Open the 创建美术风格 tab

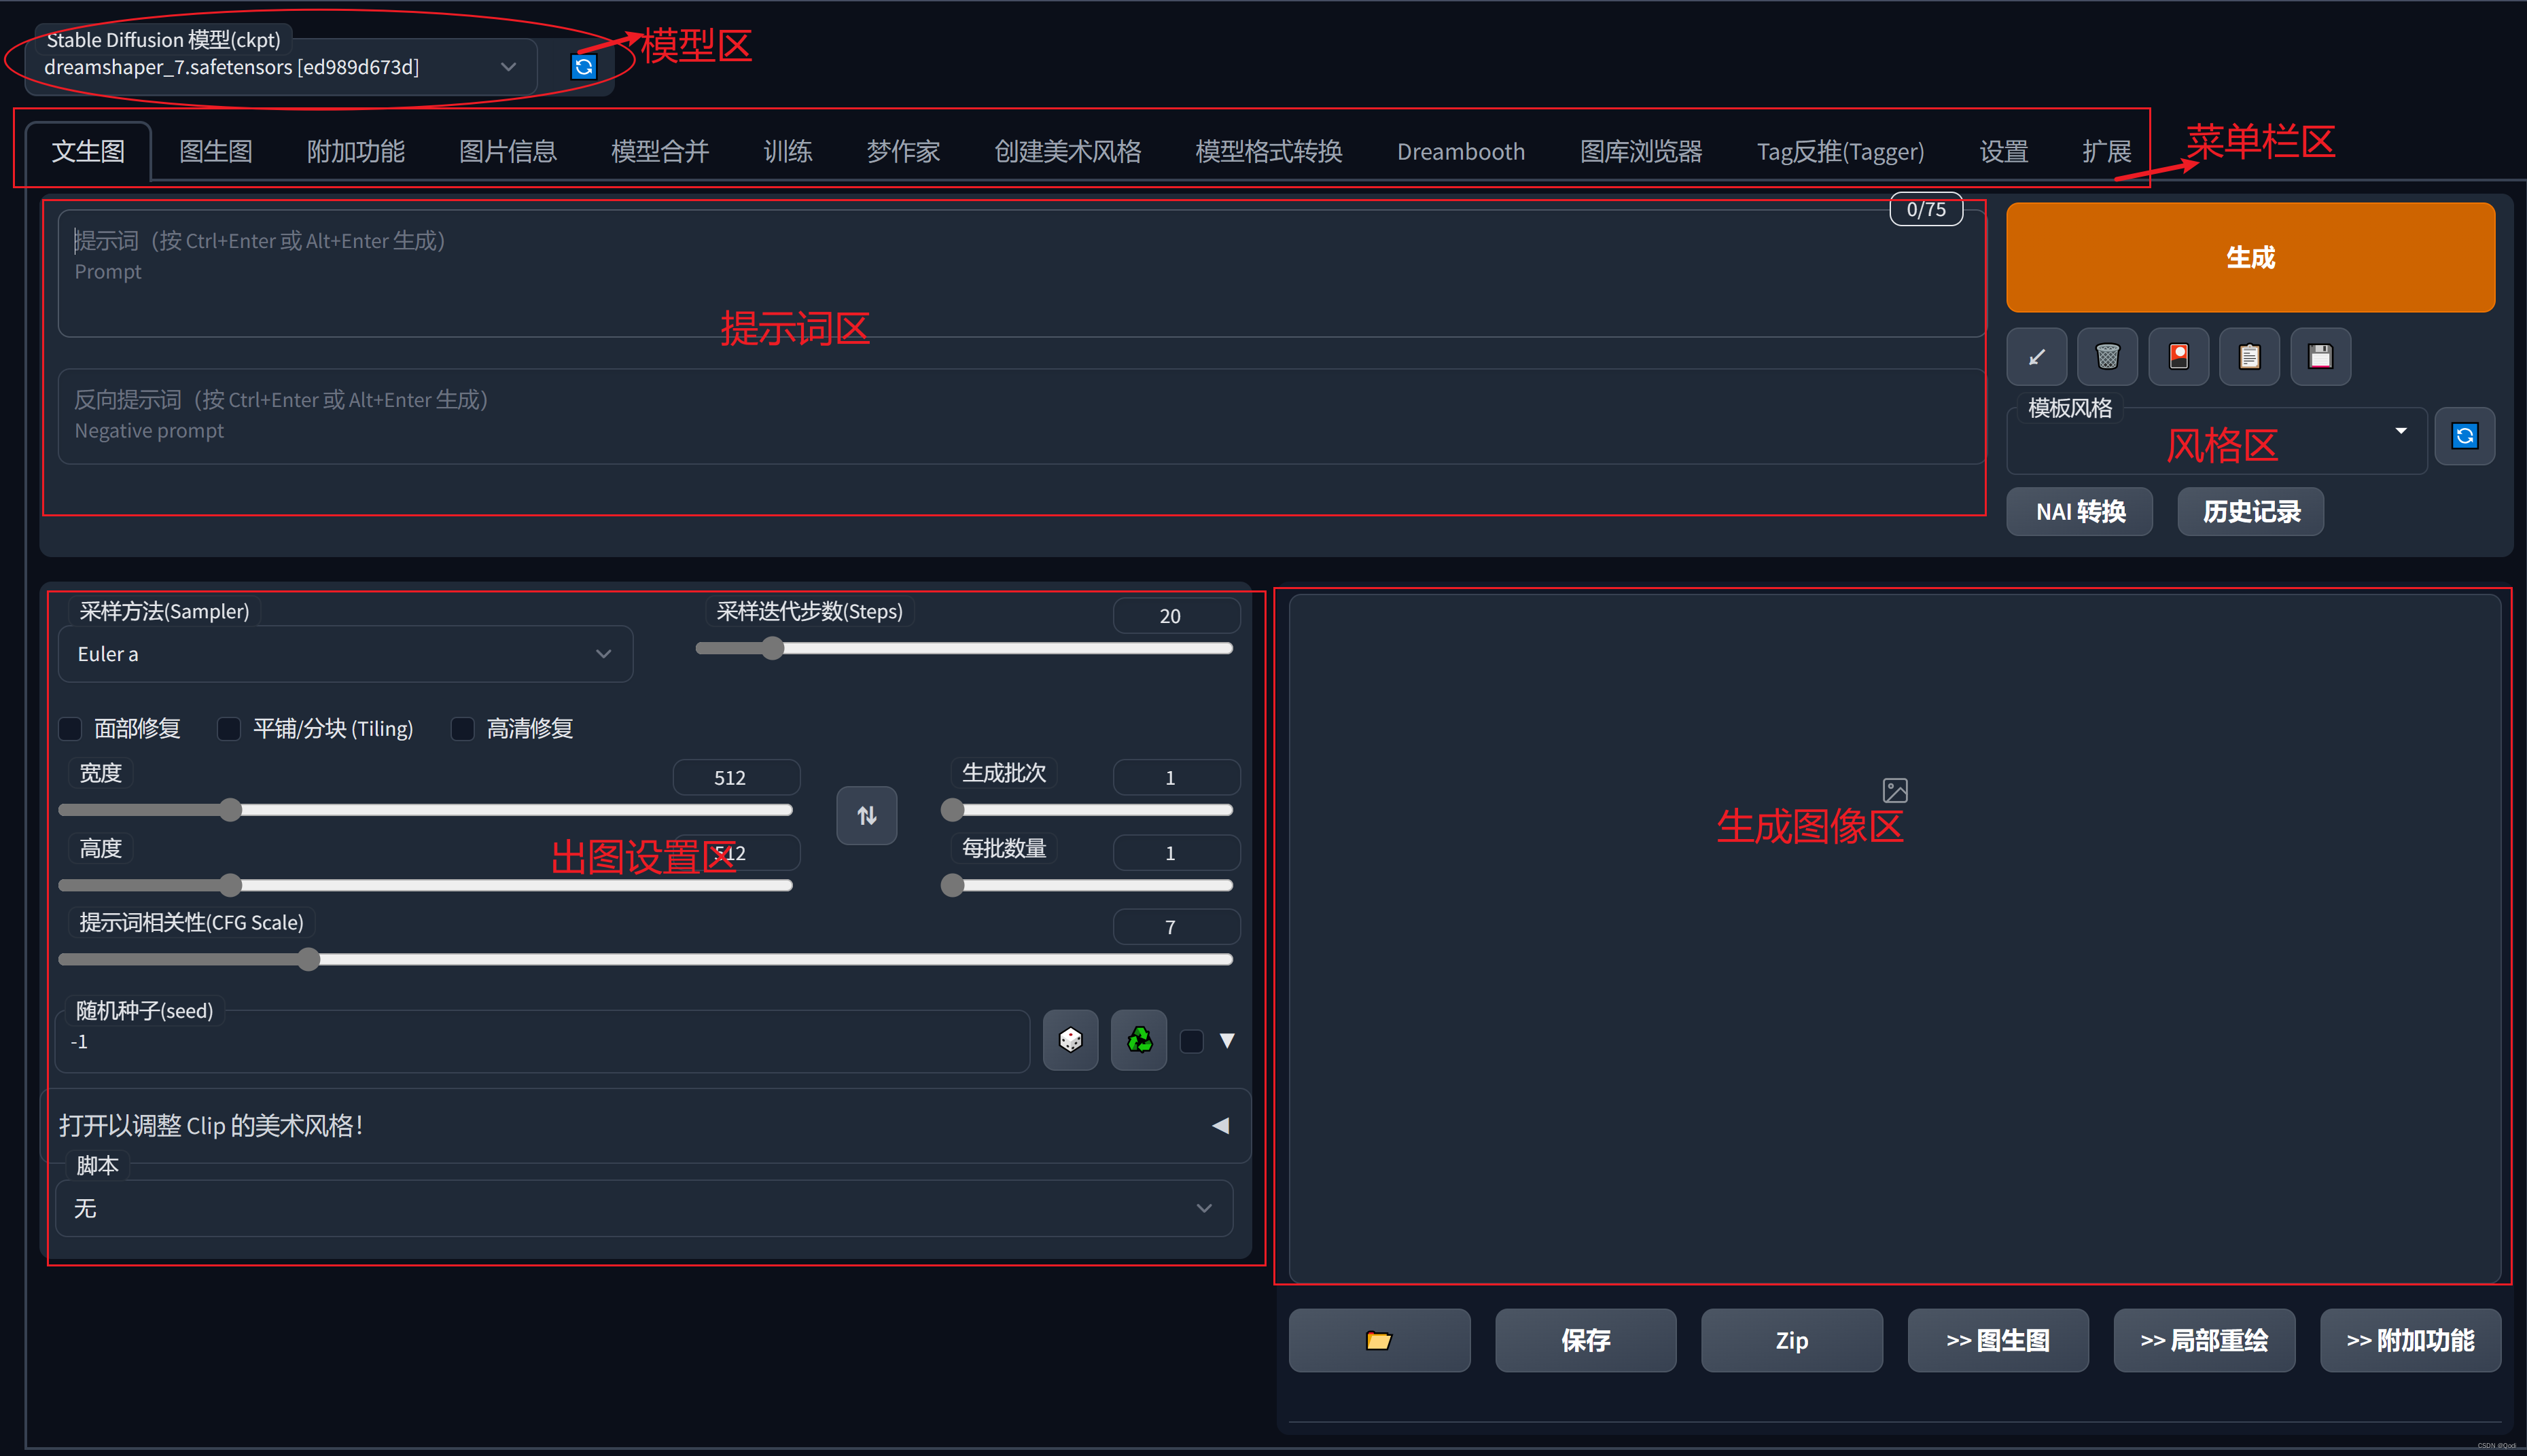pyautogui.click(x=1068, y=152)
